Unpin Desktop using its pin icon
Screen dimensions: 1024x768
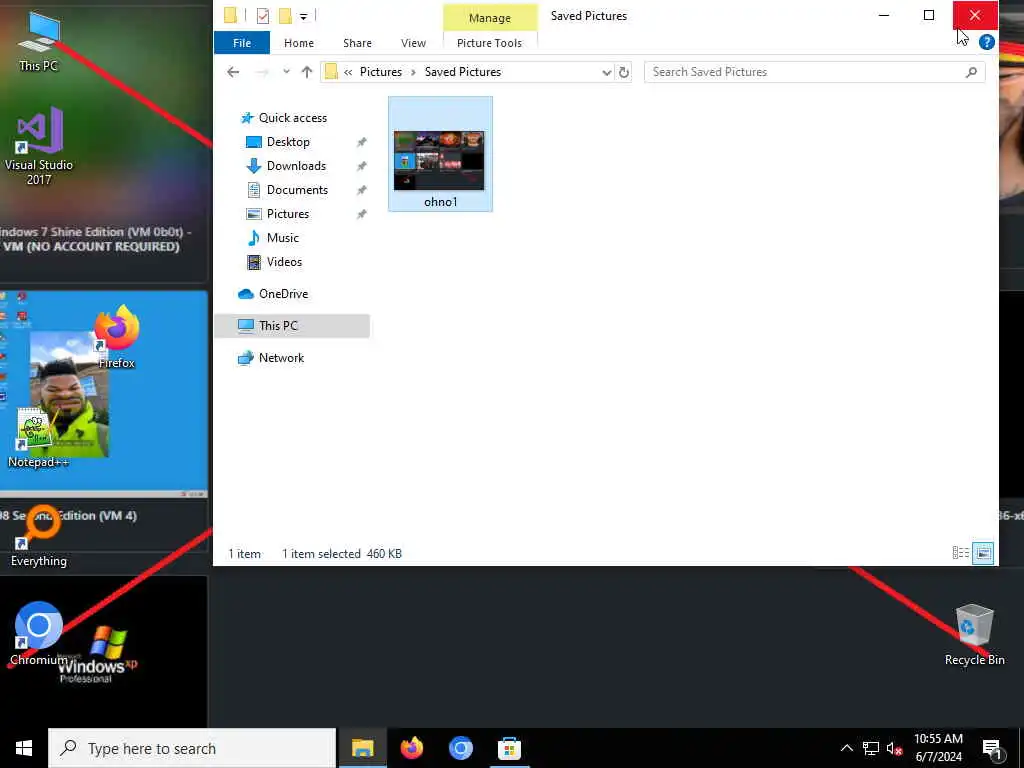(x=361, y=142)
